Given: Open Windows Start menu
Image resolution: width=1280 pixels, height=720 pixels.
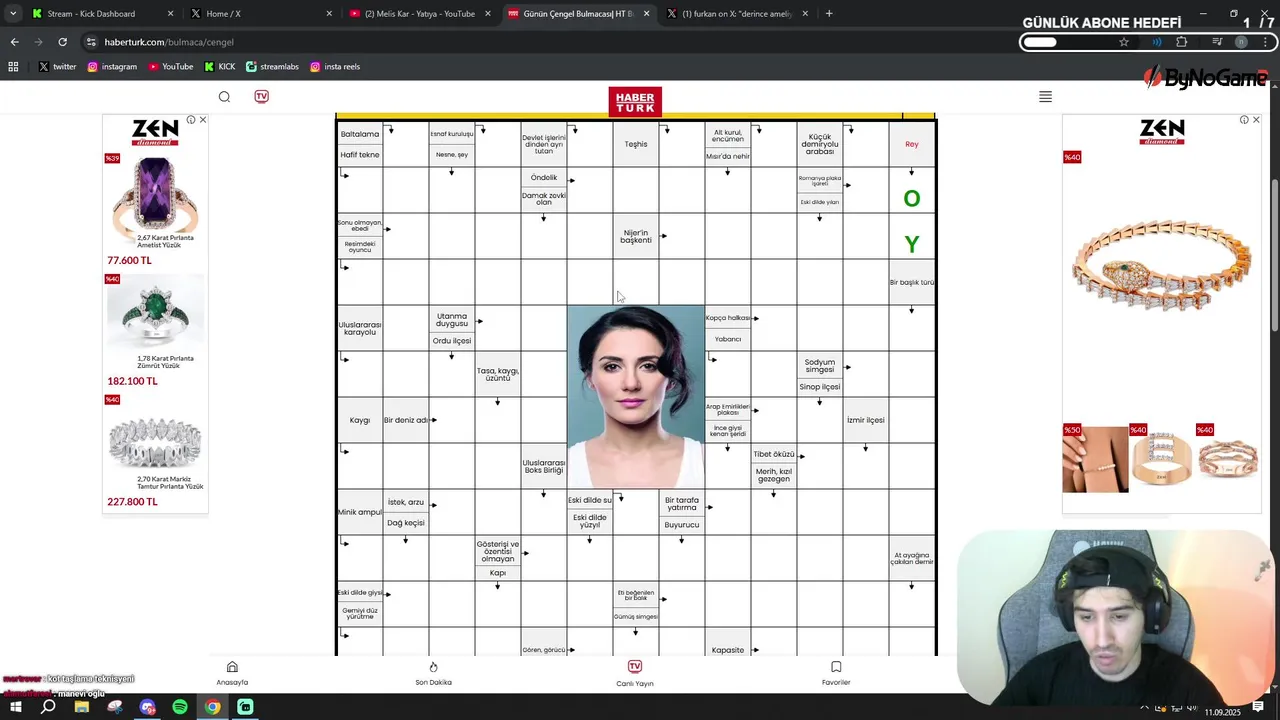Looking at the screenshot, I should (15, 707).
